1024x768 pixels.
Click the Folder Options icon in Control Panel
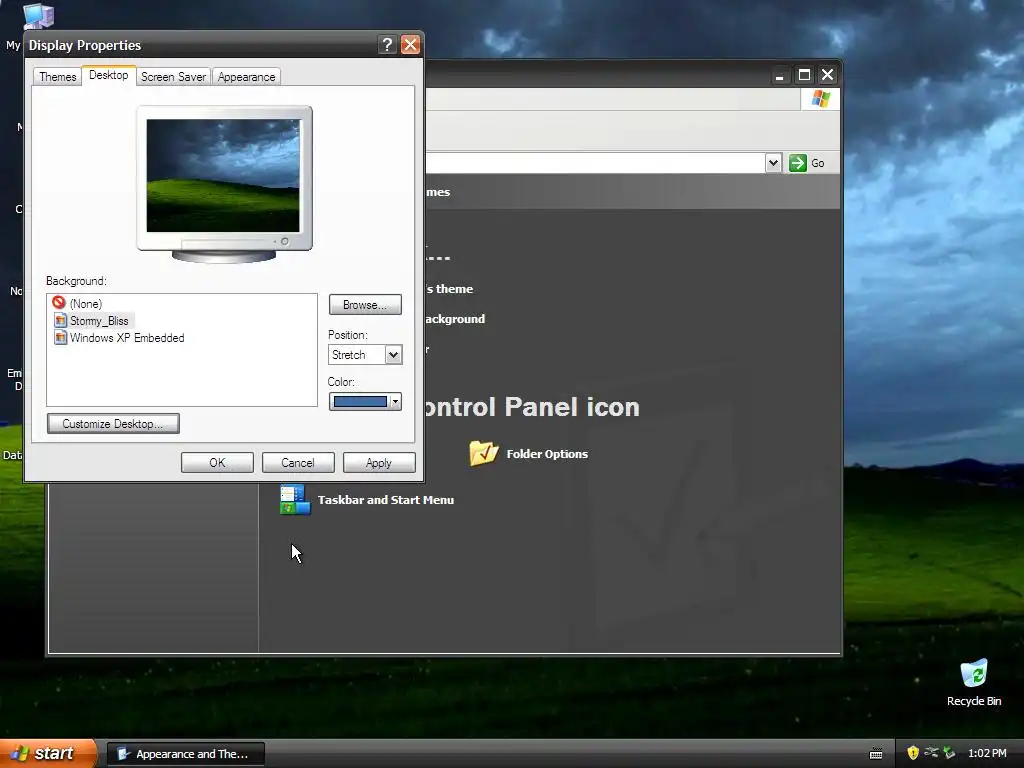tap(484, 453)
